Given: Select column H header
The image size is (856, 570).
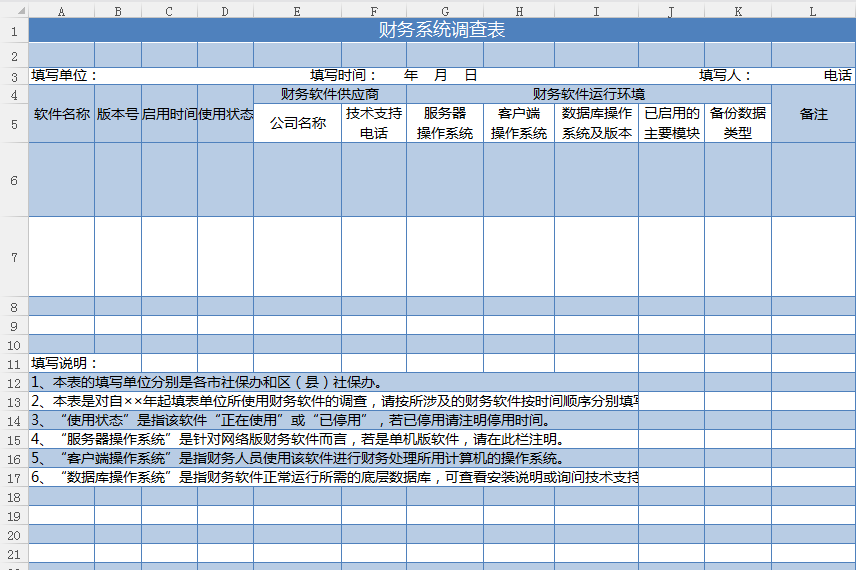Looking at the screenshot, I should point(519,11).
